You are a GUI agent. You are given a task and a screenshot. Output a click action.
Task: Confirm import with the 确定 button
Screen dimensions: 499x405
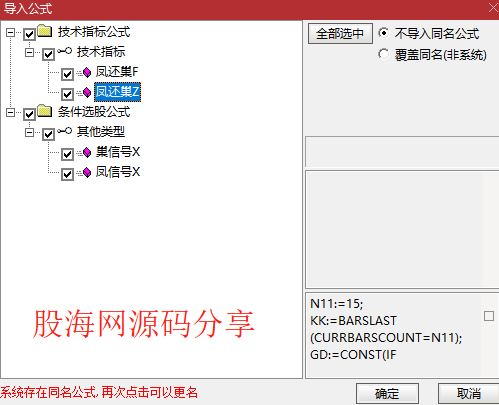click(387, 394)
